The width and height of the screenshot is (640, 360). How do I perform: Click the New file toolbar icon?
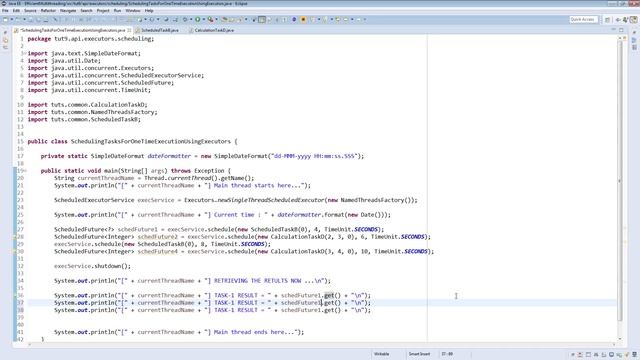point(6,19)
